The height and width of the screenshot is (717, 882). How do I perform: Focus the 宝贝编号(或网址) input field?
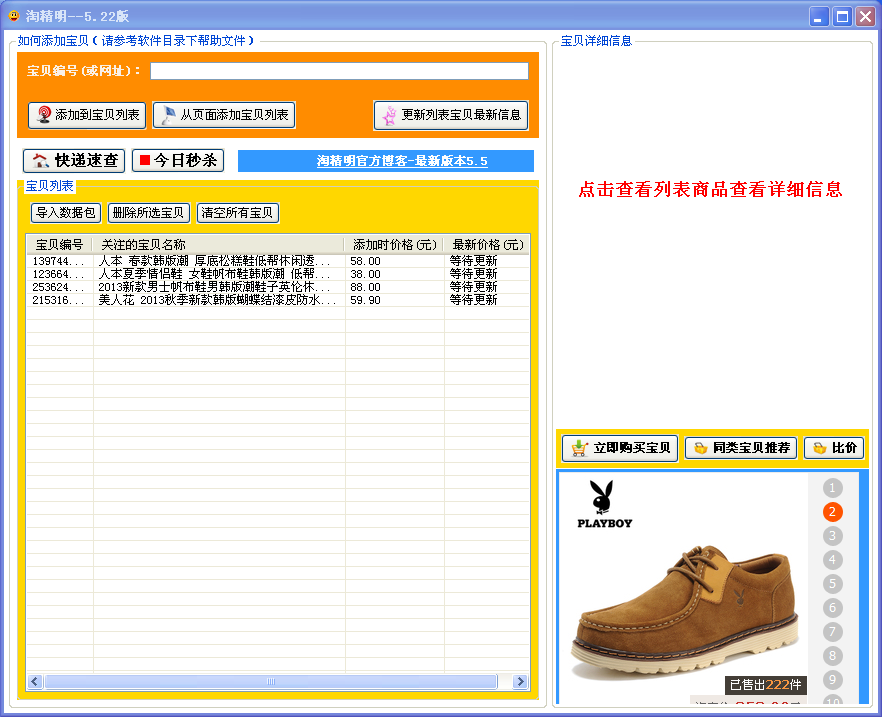coord(339,71)
